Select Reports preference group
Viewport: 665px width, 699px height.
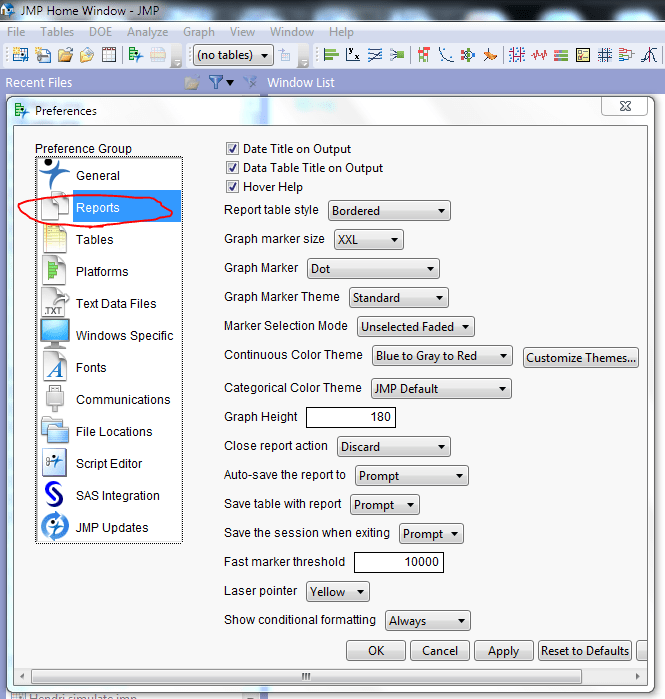tap(109, 207)
